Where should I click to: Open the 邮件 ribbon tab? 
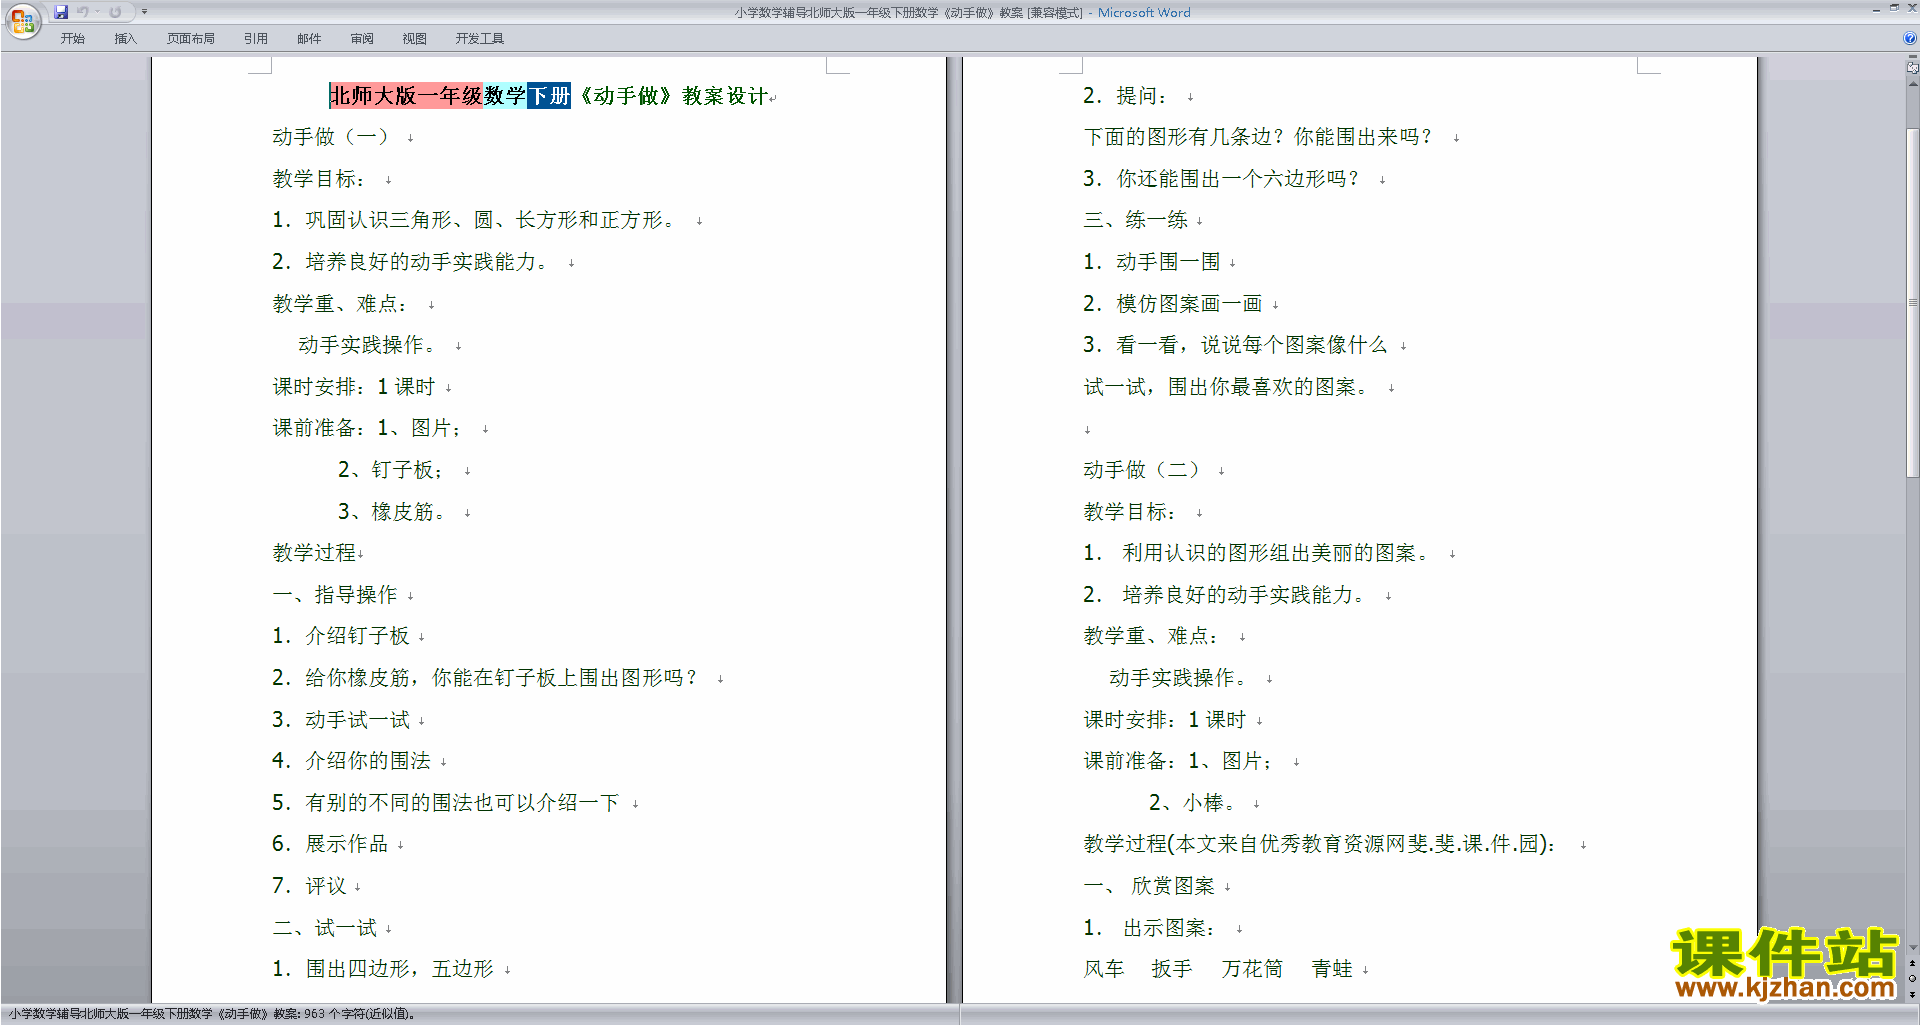coord(309,39)
